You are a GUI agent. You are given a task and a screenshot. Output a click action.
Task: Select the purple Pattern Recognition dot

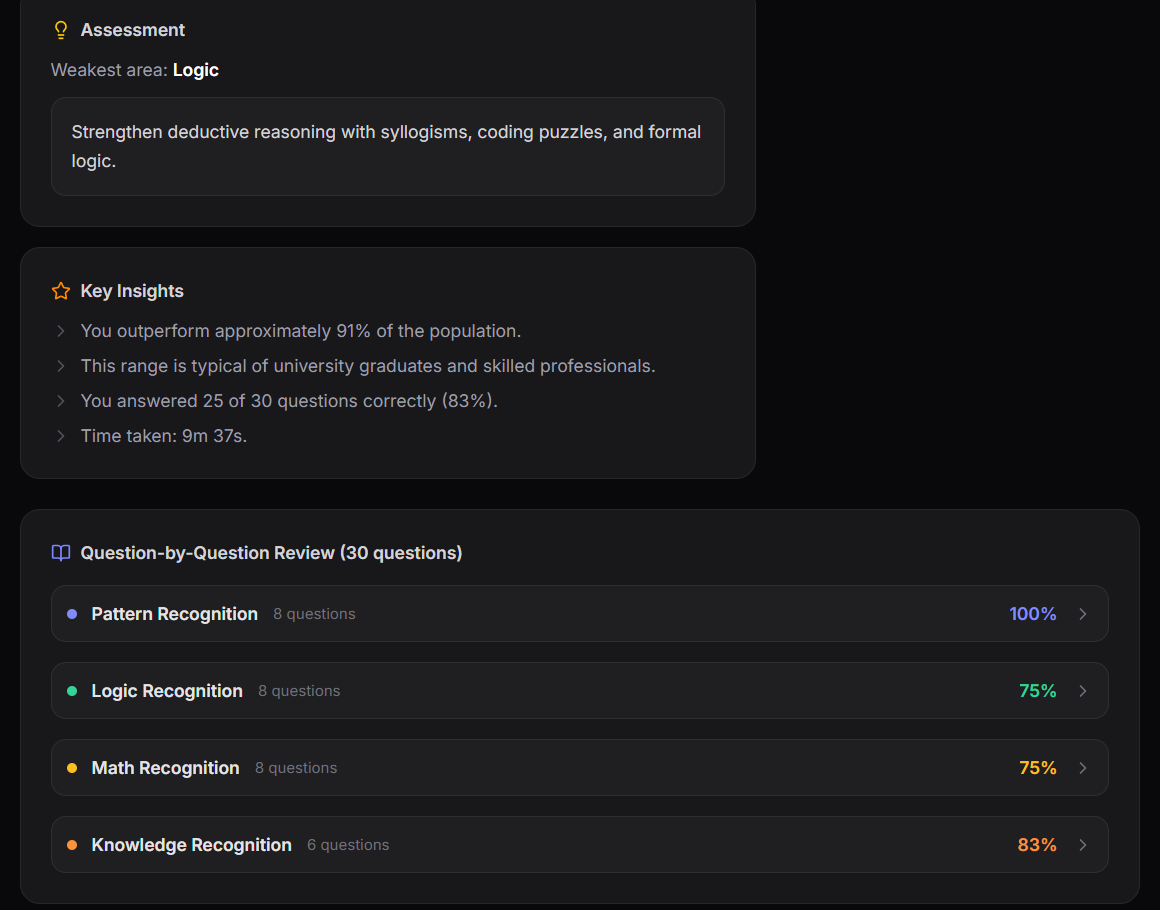[70, 613]
